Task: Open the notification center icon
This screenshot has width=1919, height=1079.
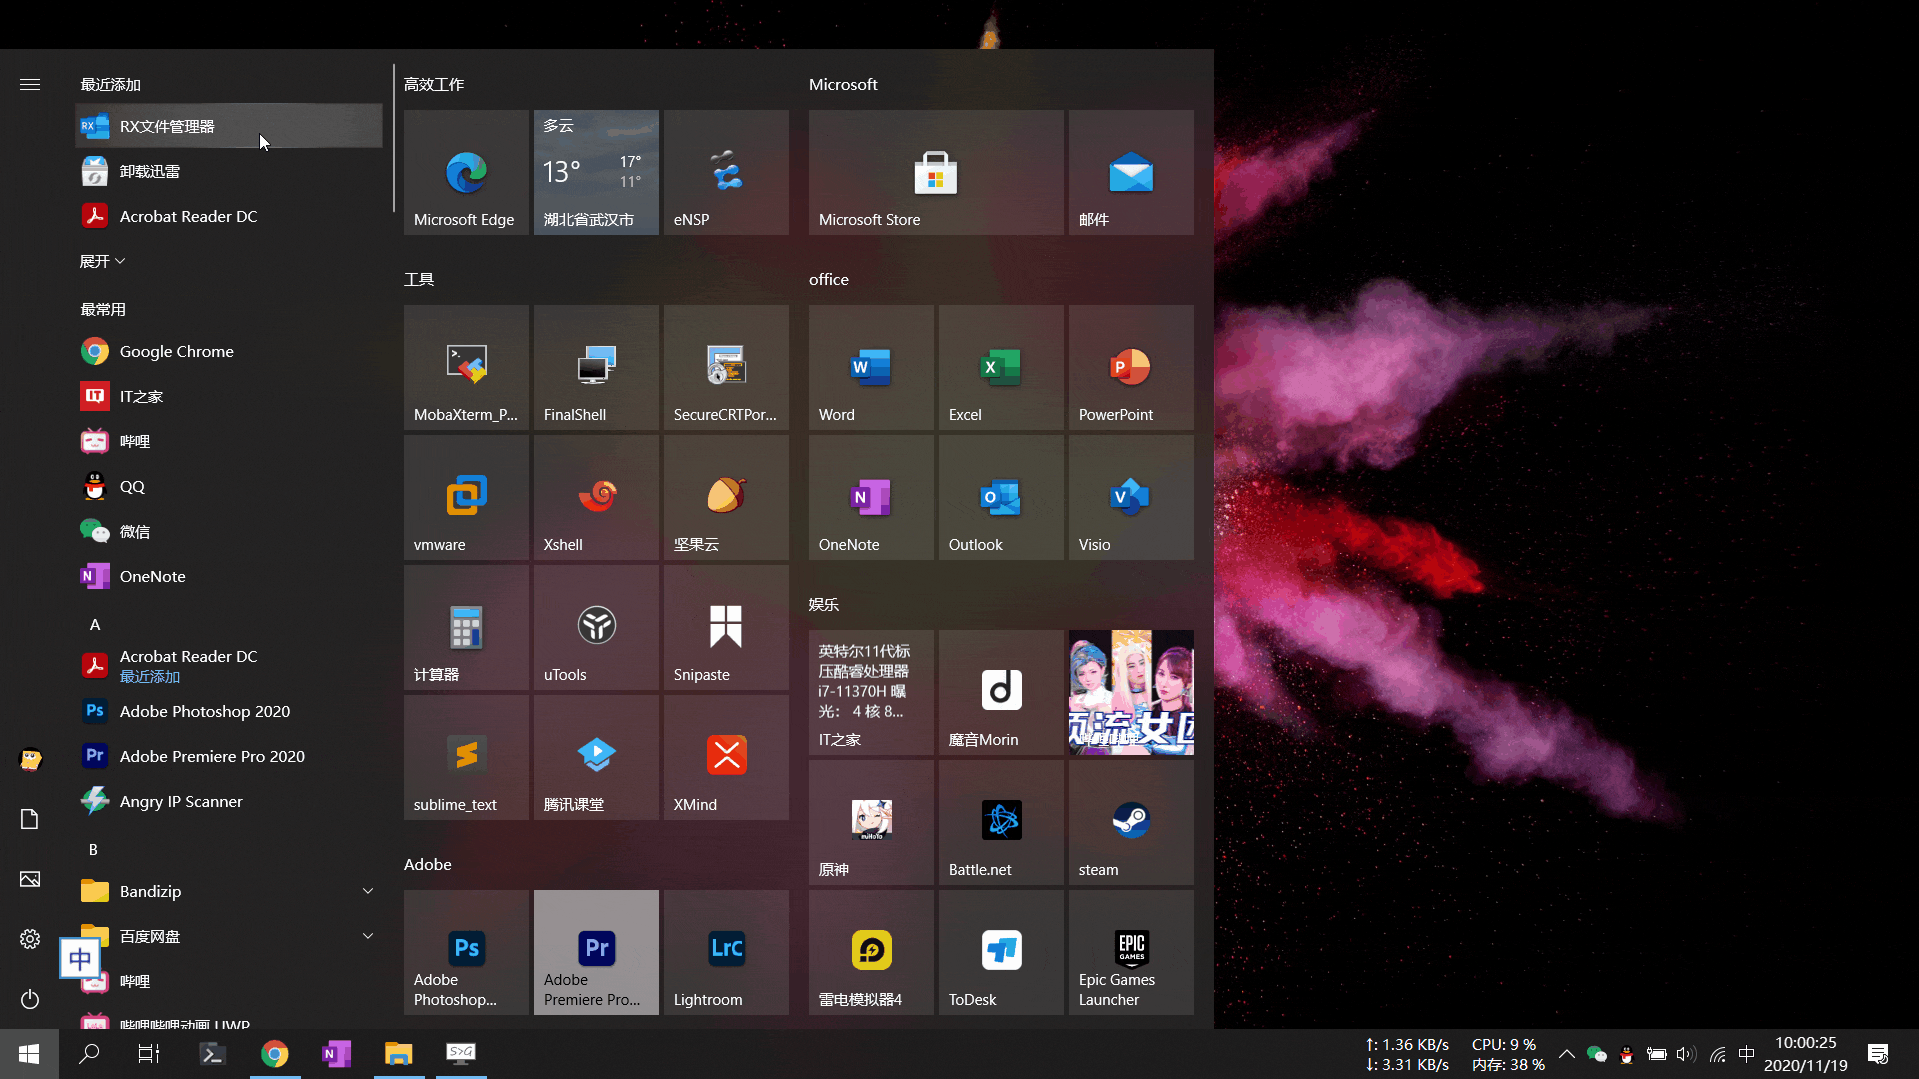Action: click(1878, 1054)
